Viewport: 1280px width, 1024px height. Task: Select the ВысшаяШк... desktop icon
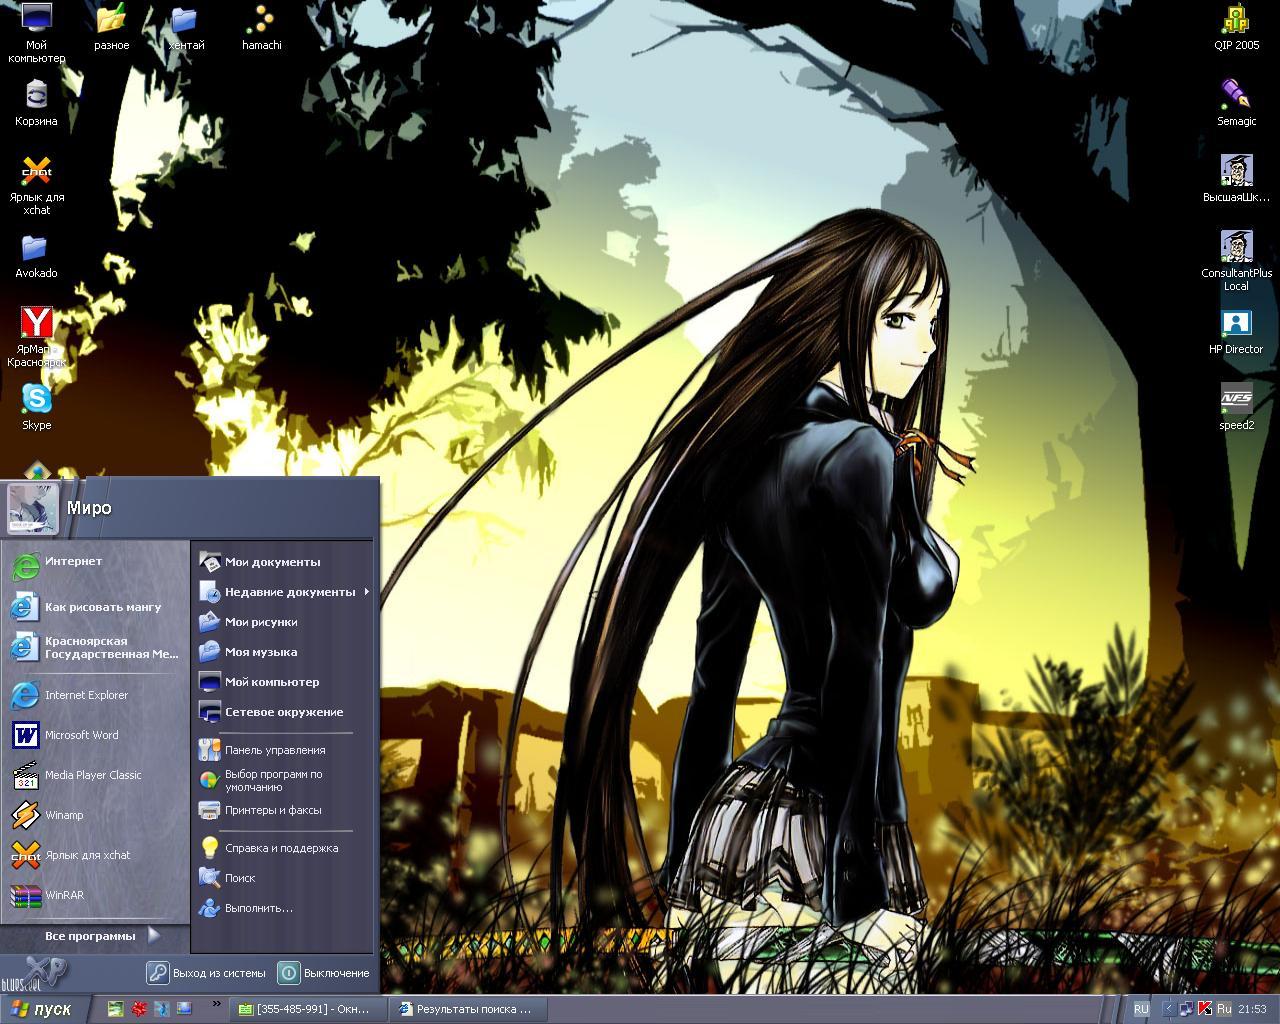point(1237,179)
